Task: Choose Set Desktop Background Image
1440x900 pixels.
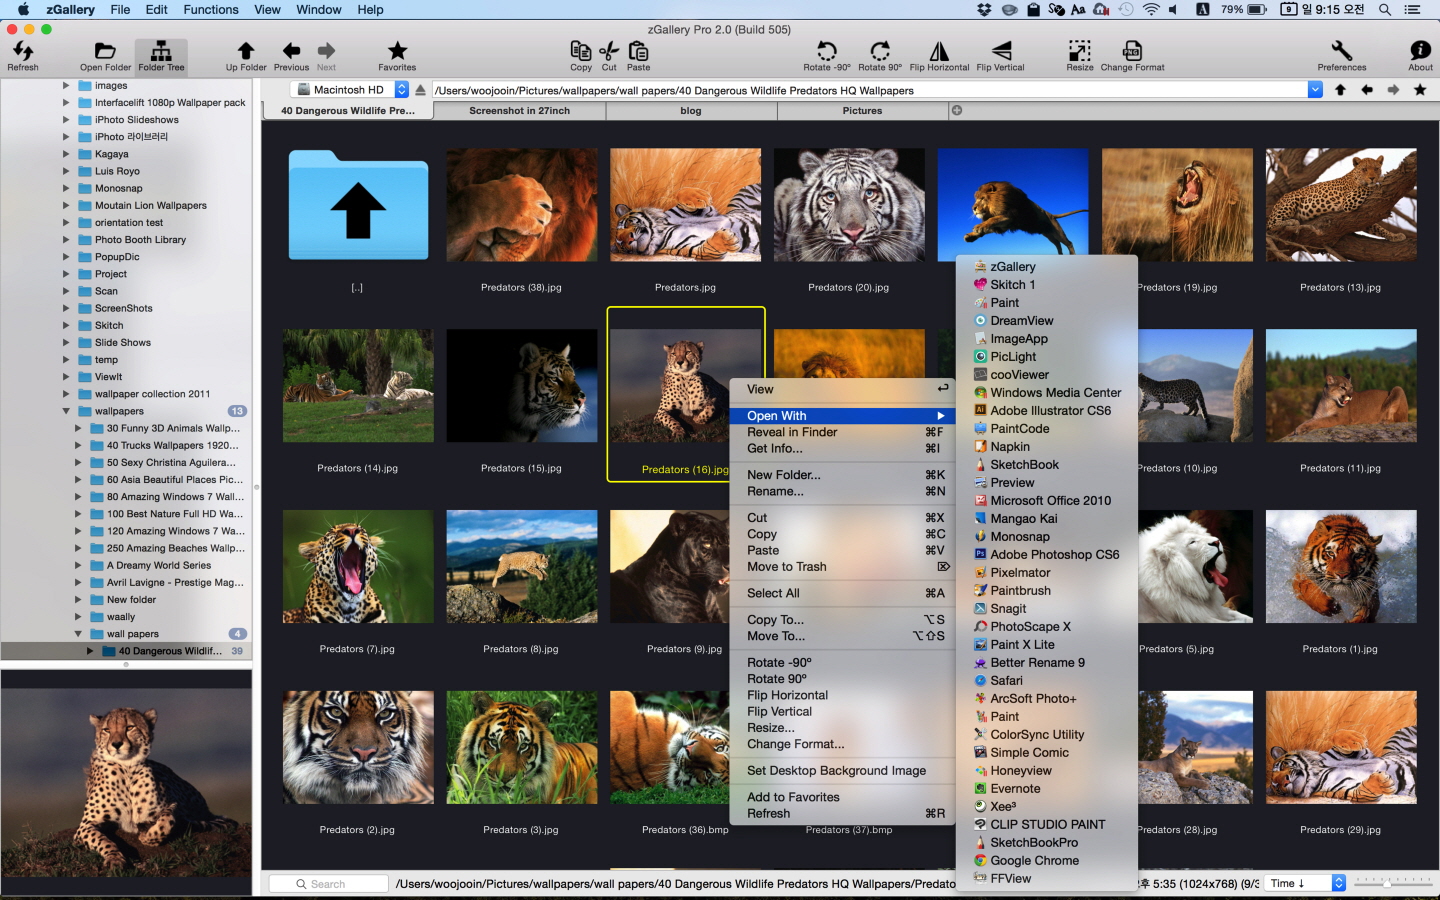Action: 836,771
